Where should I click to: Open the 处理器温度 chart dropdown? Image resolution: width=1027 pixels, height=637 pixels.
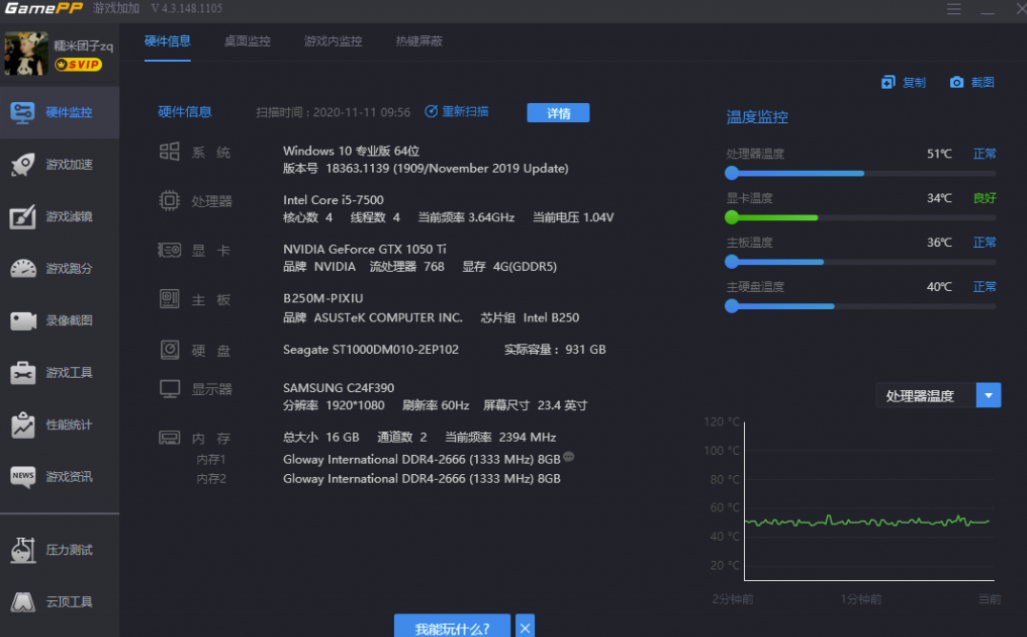[x=938, y=395]
